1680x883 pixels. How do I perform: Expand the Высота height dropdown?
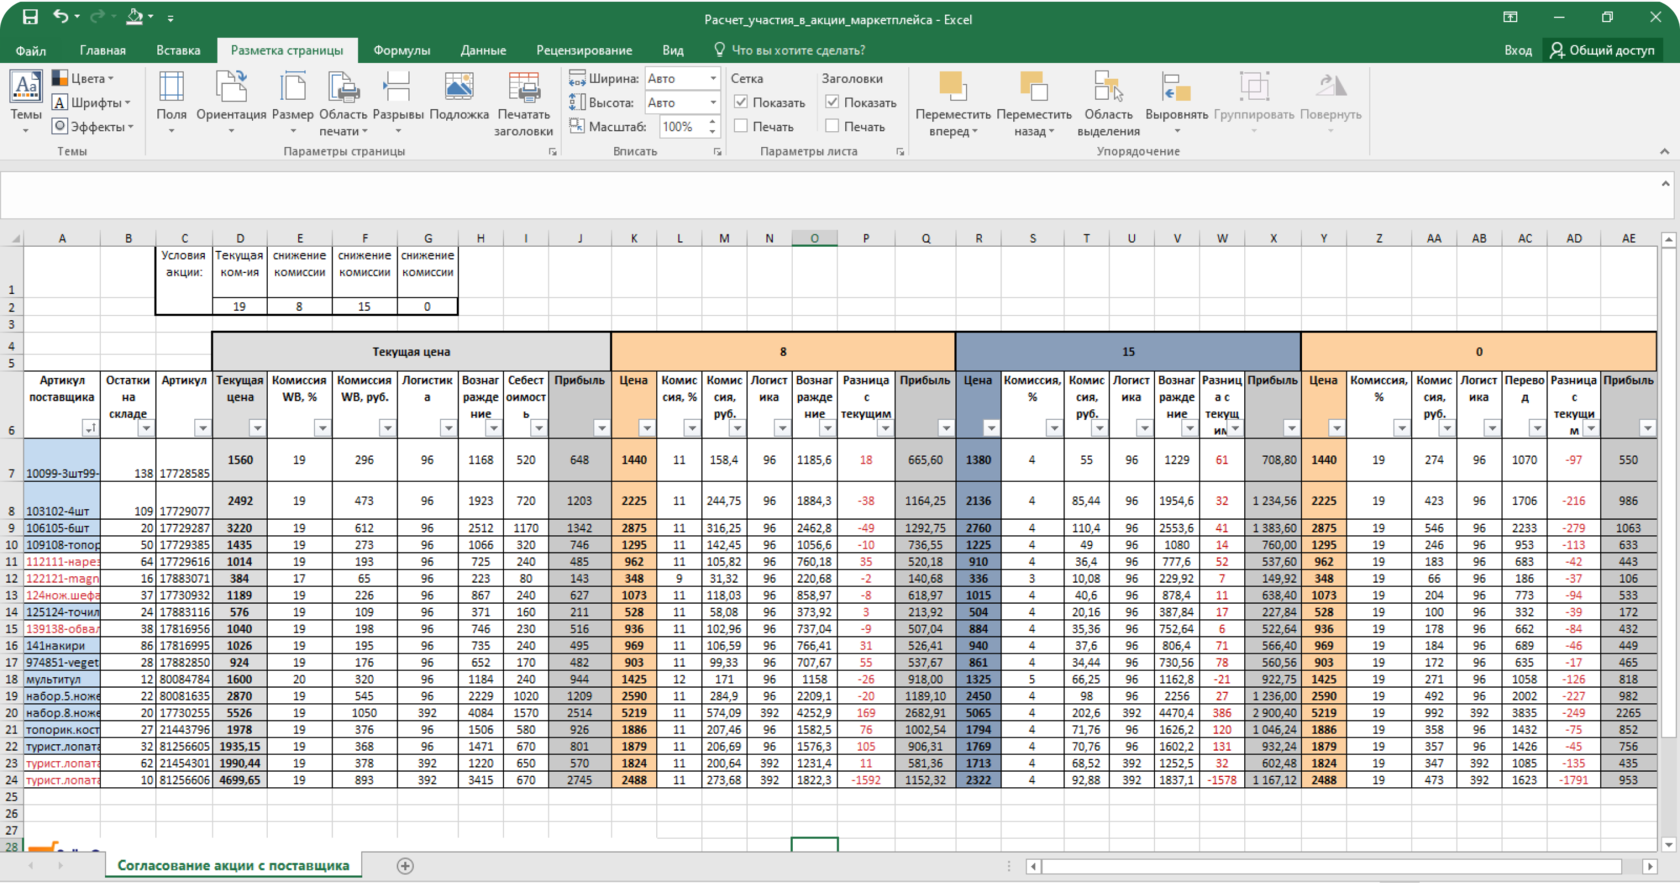click(x=713, y=102)
